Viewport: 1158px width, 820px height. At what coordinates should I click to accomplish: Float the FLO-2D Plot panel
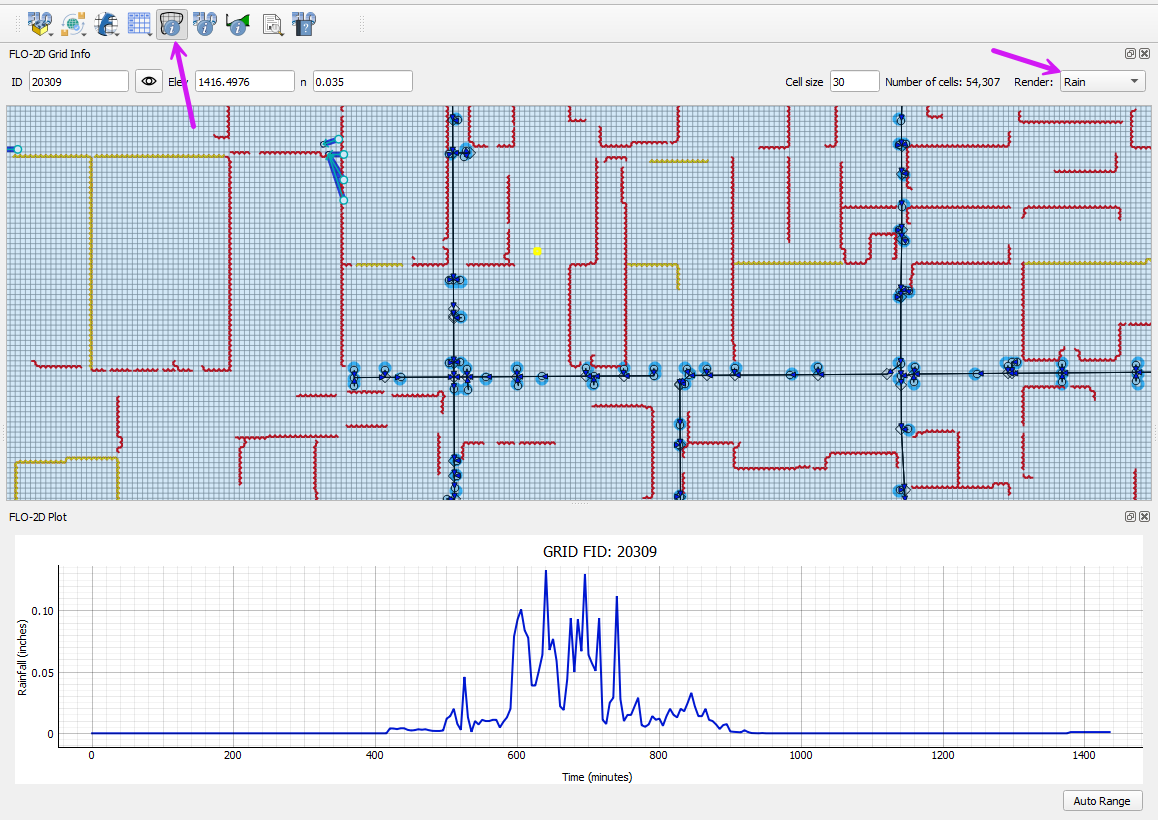click(x=1130, y=517)
